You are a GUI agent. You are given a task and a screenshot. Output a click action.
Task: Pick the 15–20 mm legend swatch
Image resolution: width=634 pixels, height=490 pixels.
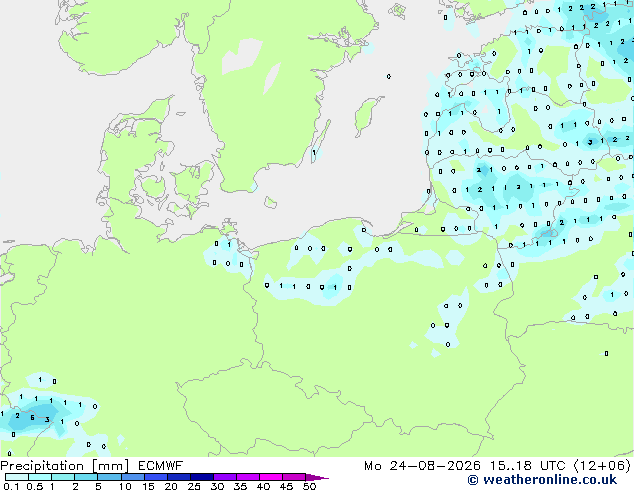pyautogui.click(x=156, y=477)
